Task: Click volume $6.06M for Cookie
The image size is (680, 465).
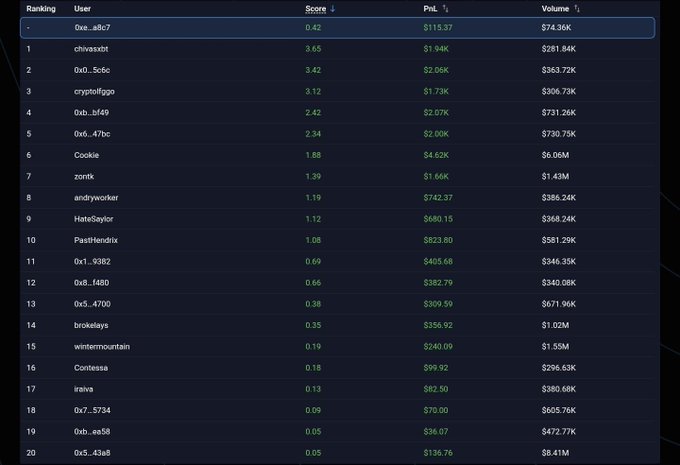Action: (x=555, y=155)
